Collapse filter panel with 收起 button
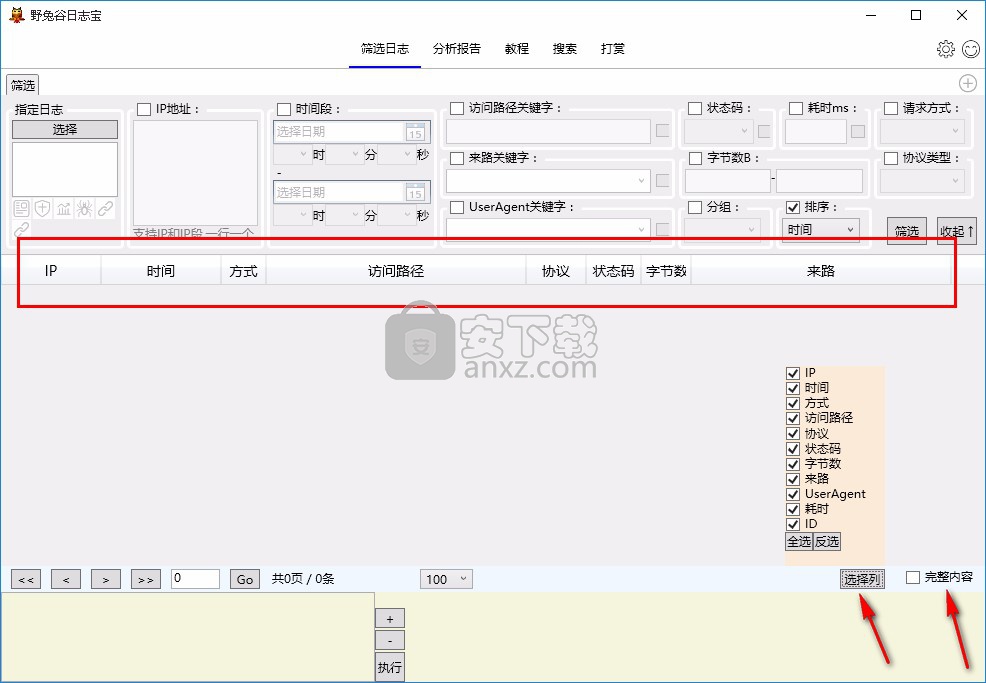The width and height of the screenshot is (986, 683). (x=956, y=231)
